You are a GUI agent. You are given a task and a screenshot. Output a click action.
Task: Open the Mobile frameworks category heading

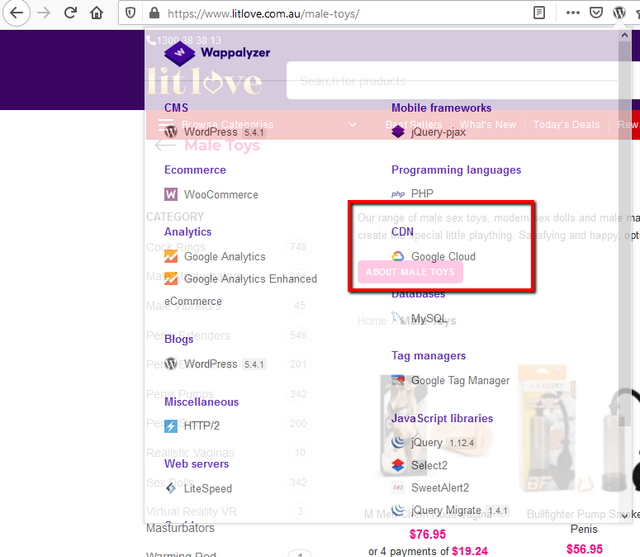pos(441,108)
